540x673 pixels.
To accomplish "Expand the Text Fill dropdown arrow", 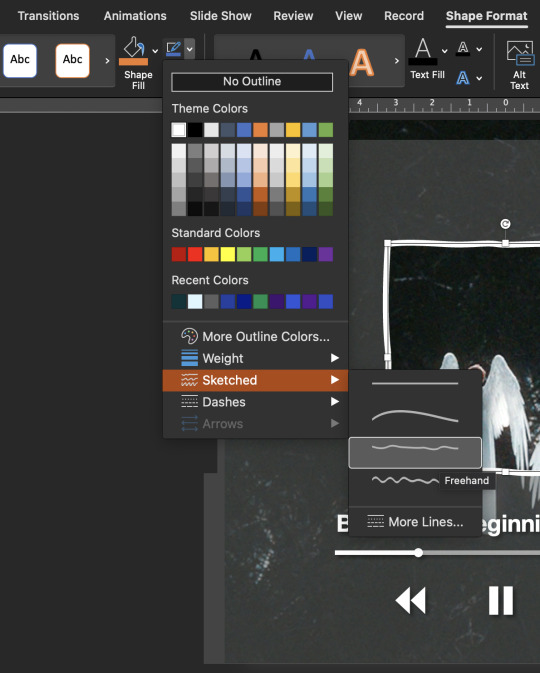I will click(x=445, y=51).
